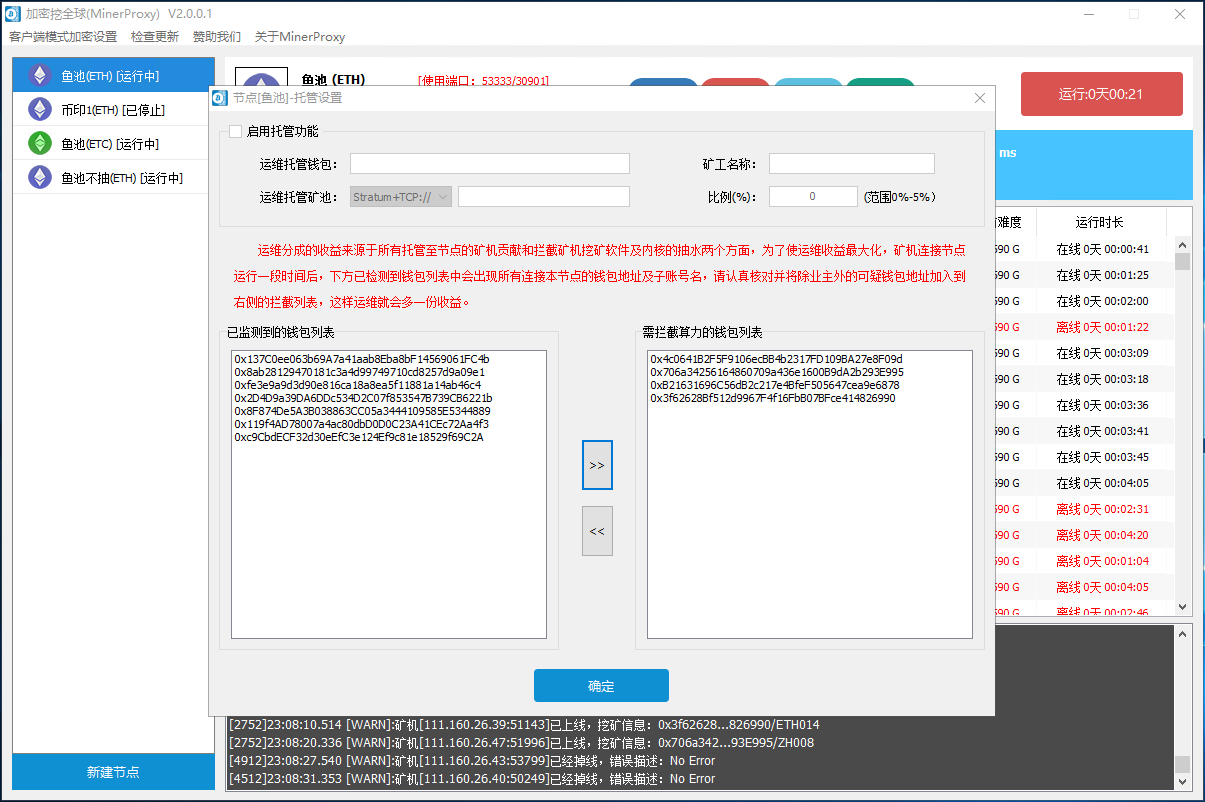Open the Stratum+TCP:// protocol dropdown
The image size is (1205, 802).
pos(401,197)
